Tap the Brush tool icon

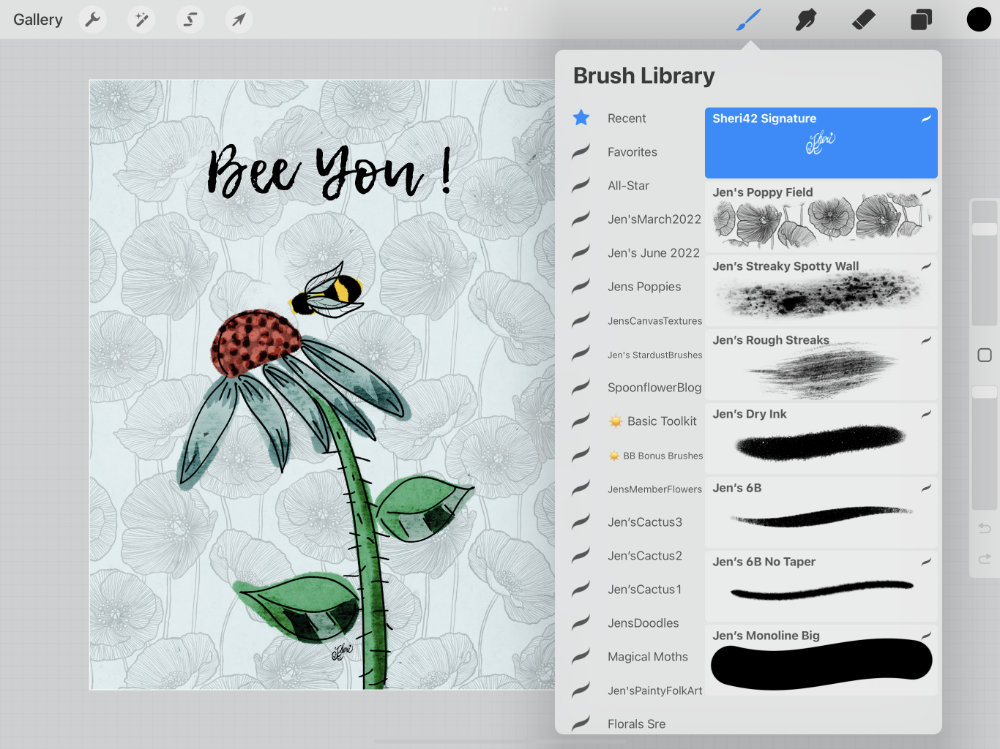pos(748,20)
